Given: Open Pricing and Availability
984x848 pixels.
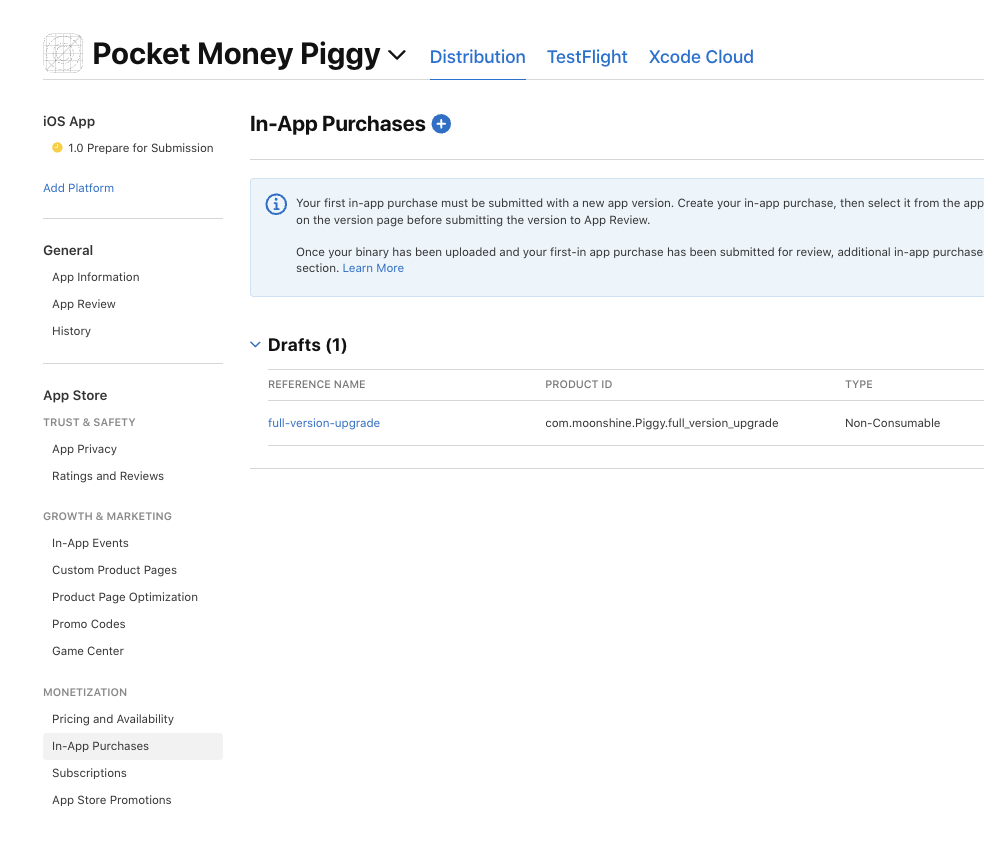Looking at the screenshot, I should tap(113, 719).
